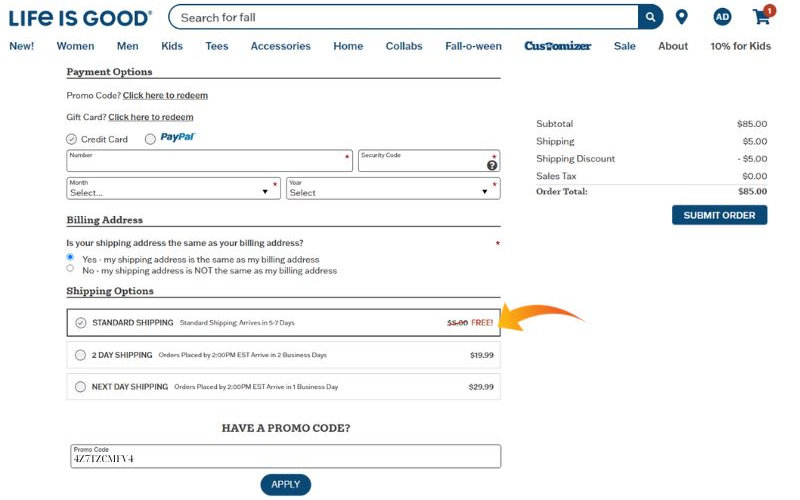Screen dimensions: 800x500
Task: Click the gift card redeem link
Action: 150,117
